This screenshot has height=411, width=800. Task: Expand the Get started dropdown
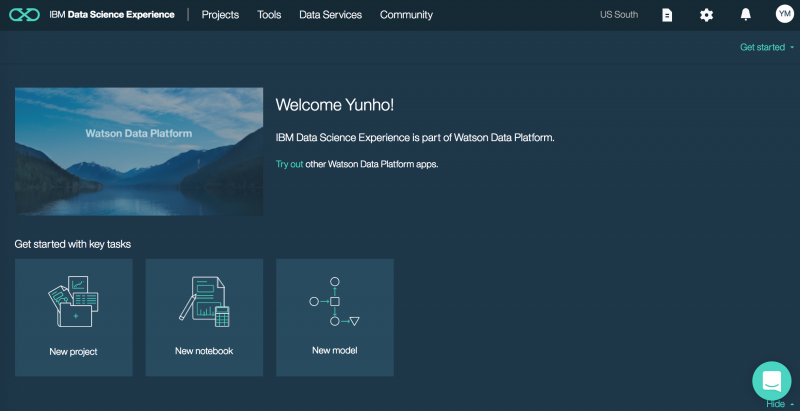click(x=767, y=47)
